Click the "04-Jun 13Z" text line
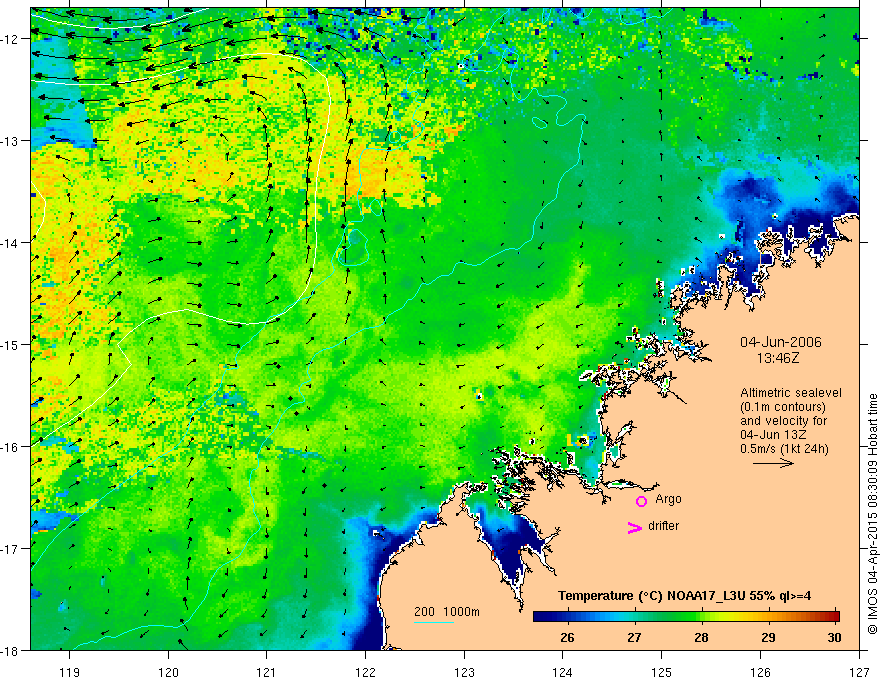Screen dimensions: 880x680 click(x=774, y=435)
